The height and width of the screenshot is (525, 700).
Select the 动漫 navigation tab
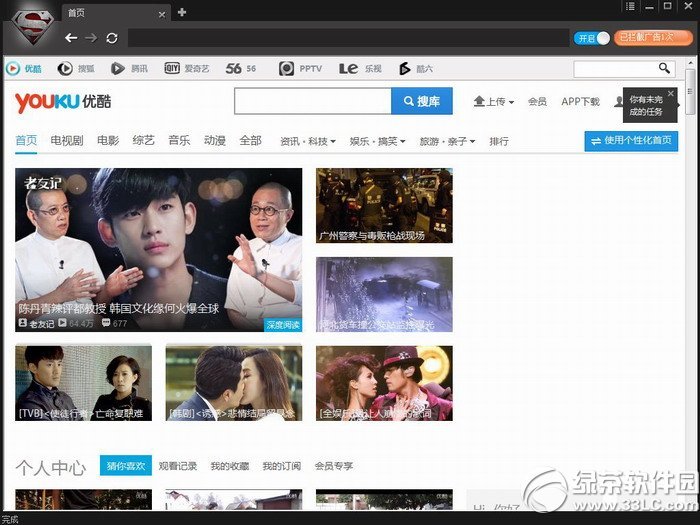click(215, 141)
